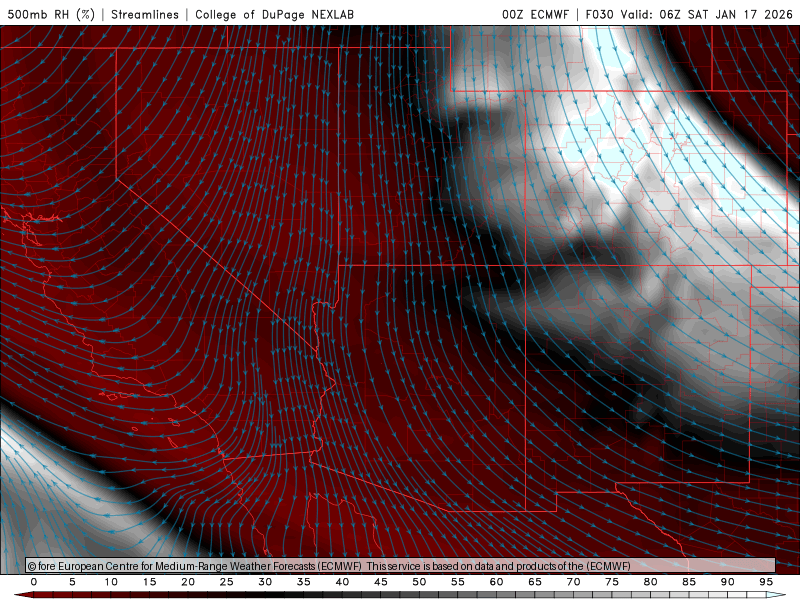Click "College of DuPage NEXLAB" header text

[274, 14]
